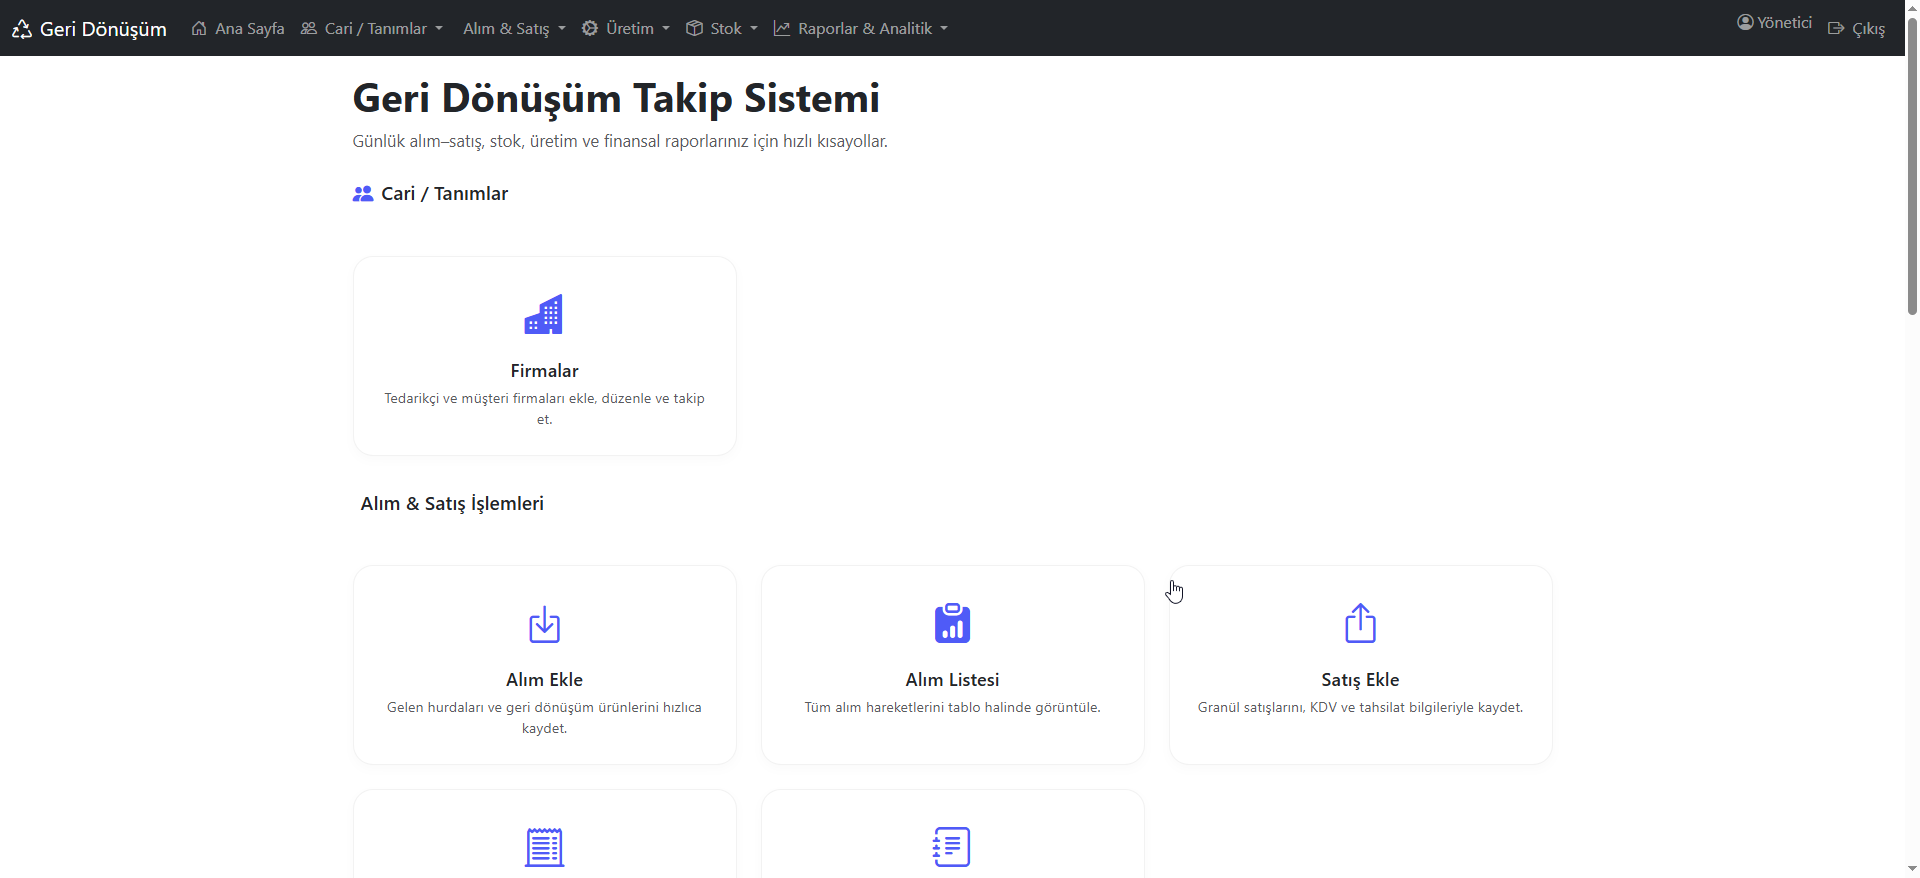Open the Üretim navbar menu

[626, 28]
